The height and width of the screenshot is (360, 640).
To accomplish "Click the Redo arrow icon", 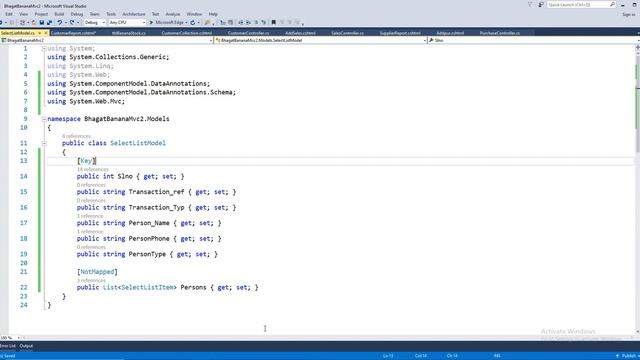I will 72,22.
